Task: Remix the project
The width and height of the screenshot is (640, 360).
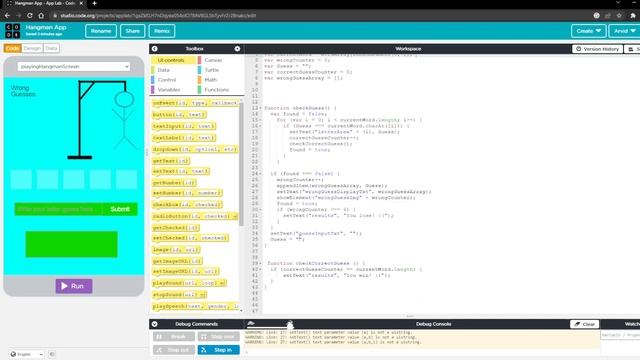Action: tap(162, 31)
